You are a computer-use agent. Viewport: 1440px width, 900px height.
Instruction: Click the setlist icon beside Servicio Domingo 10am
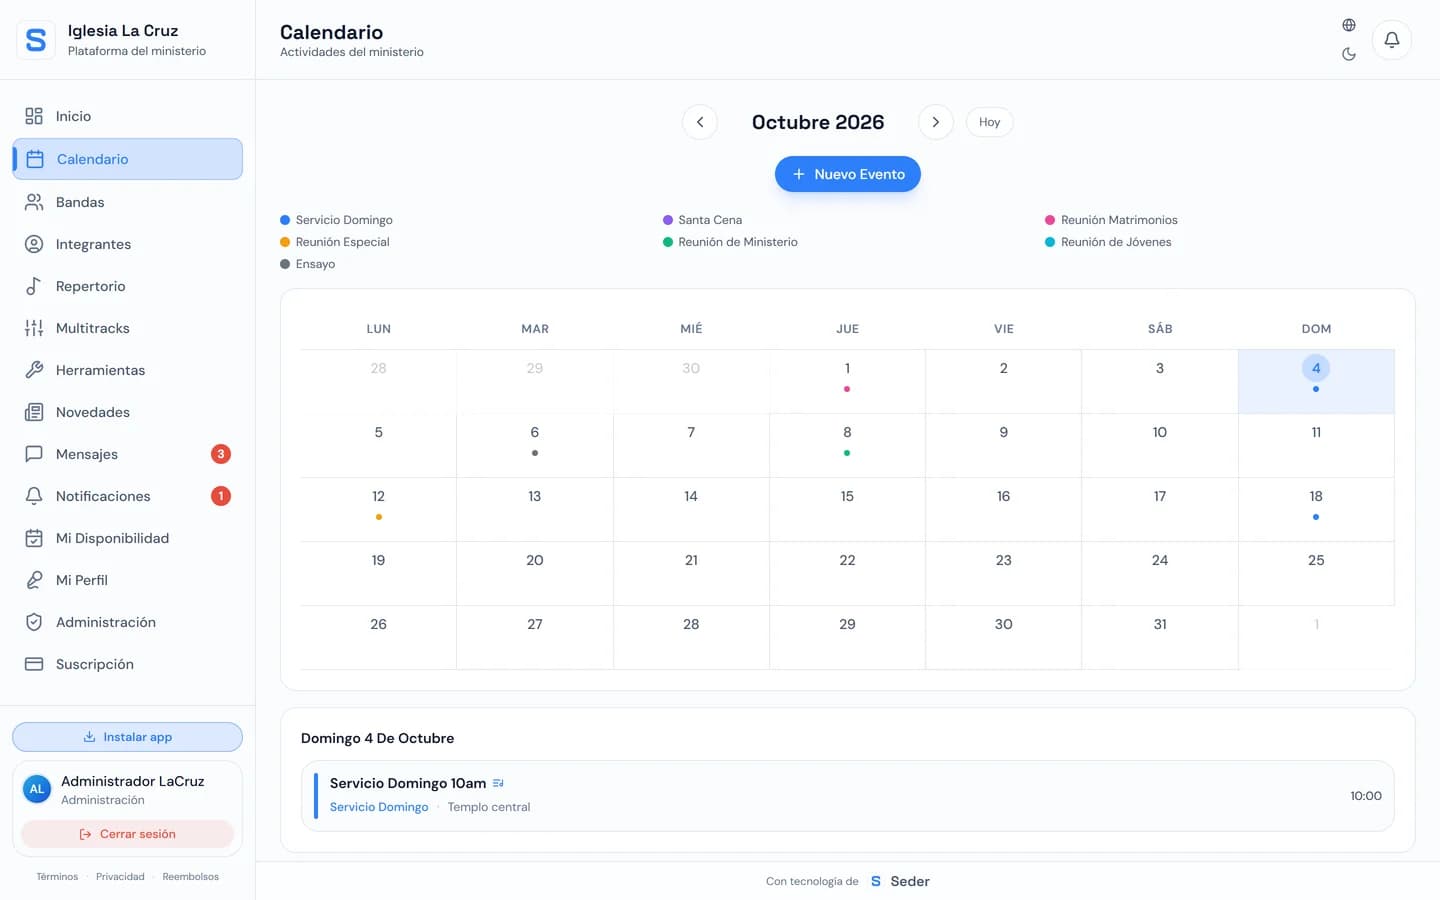click(498, 783)
